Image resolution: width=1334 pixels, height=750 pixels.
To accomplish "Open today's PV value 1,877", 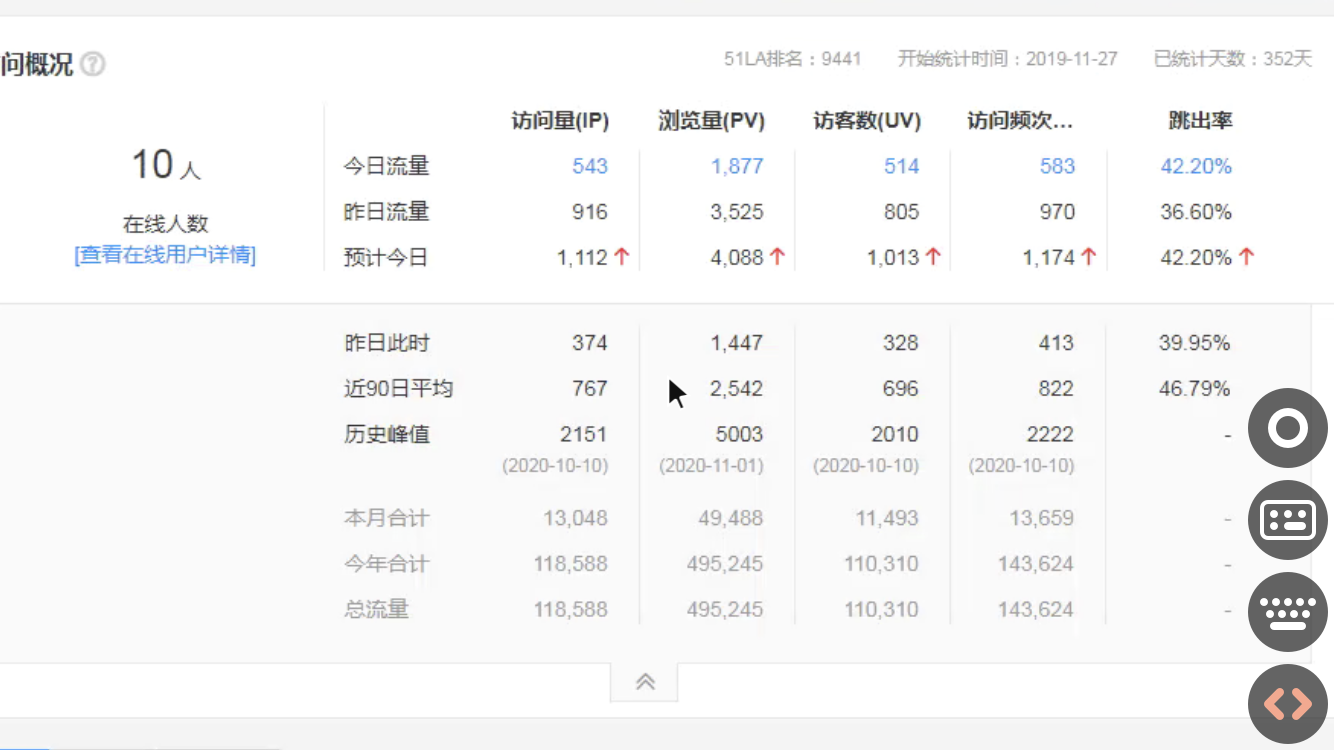I will point(737,166).
